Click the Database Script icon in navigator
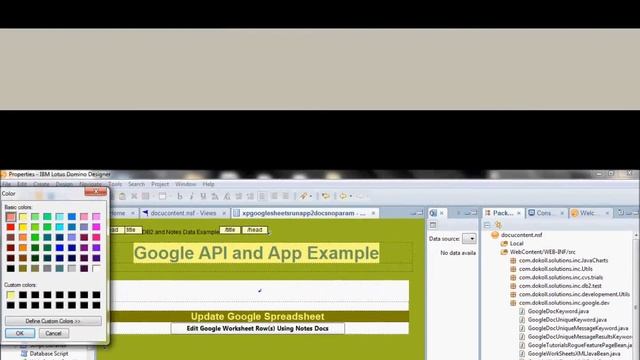 tap(24, 353)
